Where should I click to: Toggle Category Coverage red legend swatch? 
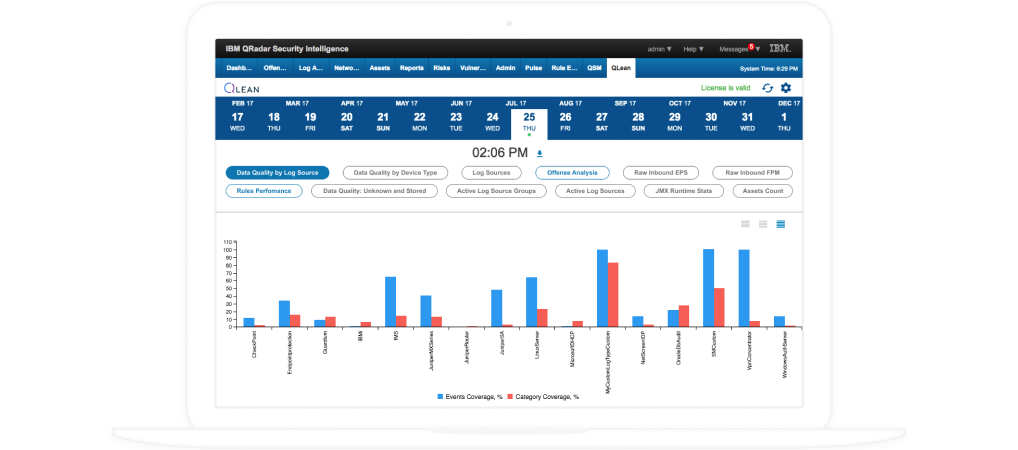[510, 396]
